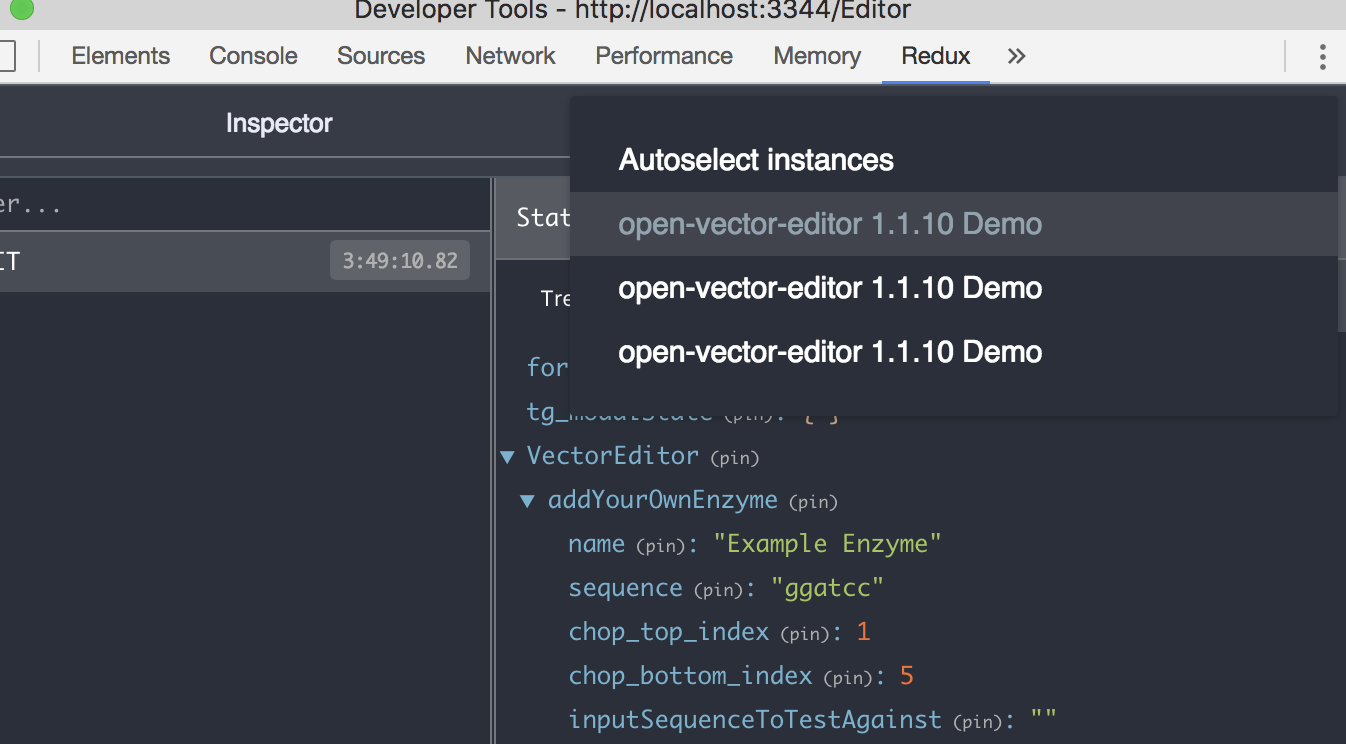Pin the inputSequenceToTestAgainst property
1346x744 pixels.
978,722
